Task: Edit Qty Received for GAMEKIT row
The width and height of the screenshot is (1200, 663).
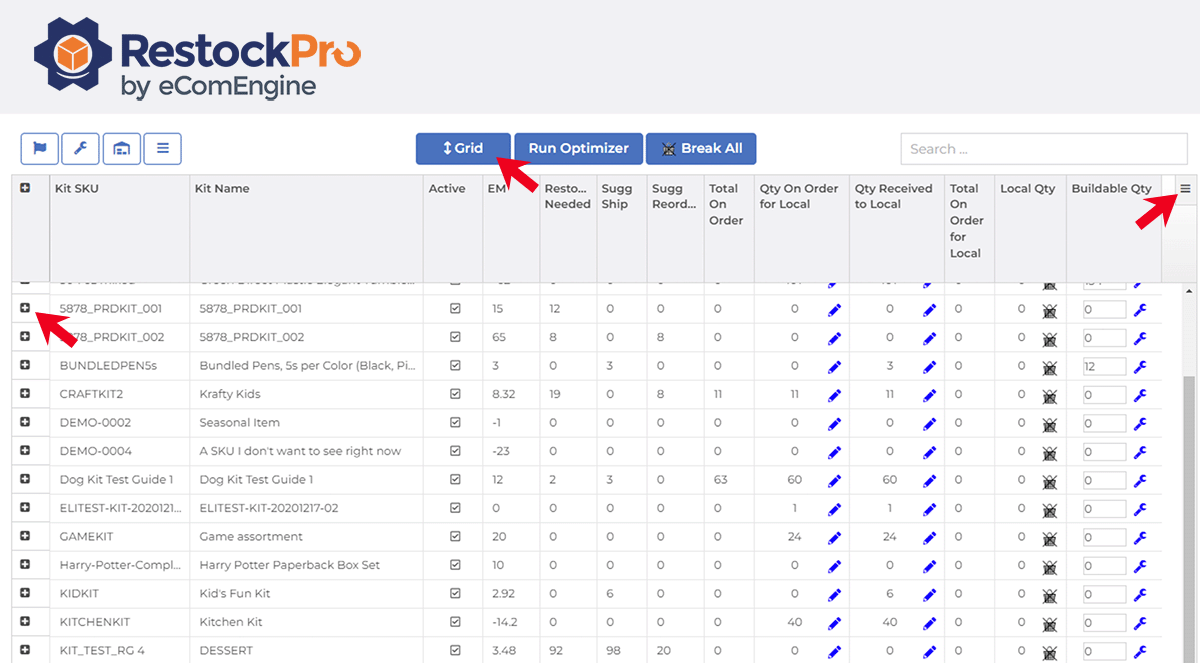Action: [x=929, y=538]
